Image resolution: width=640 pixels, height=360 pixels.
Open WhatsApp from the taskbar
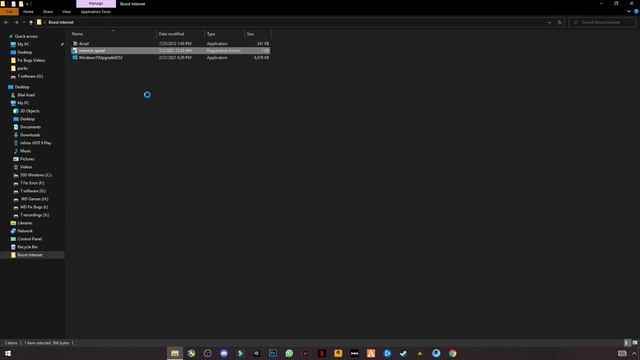point(289,353)
